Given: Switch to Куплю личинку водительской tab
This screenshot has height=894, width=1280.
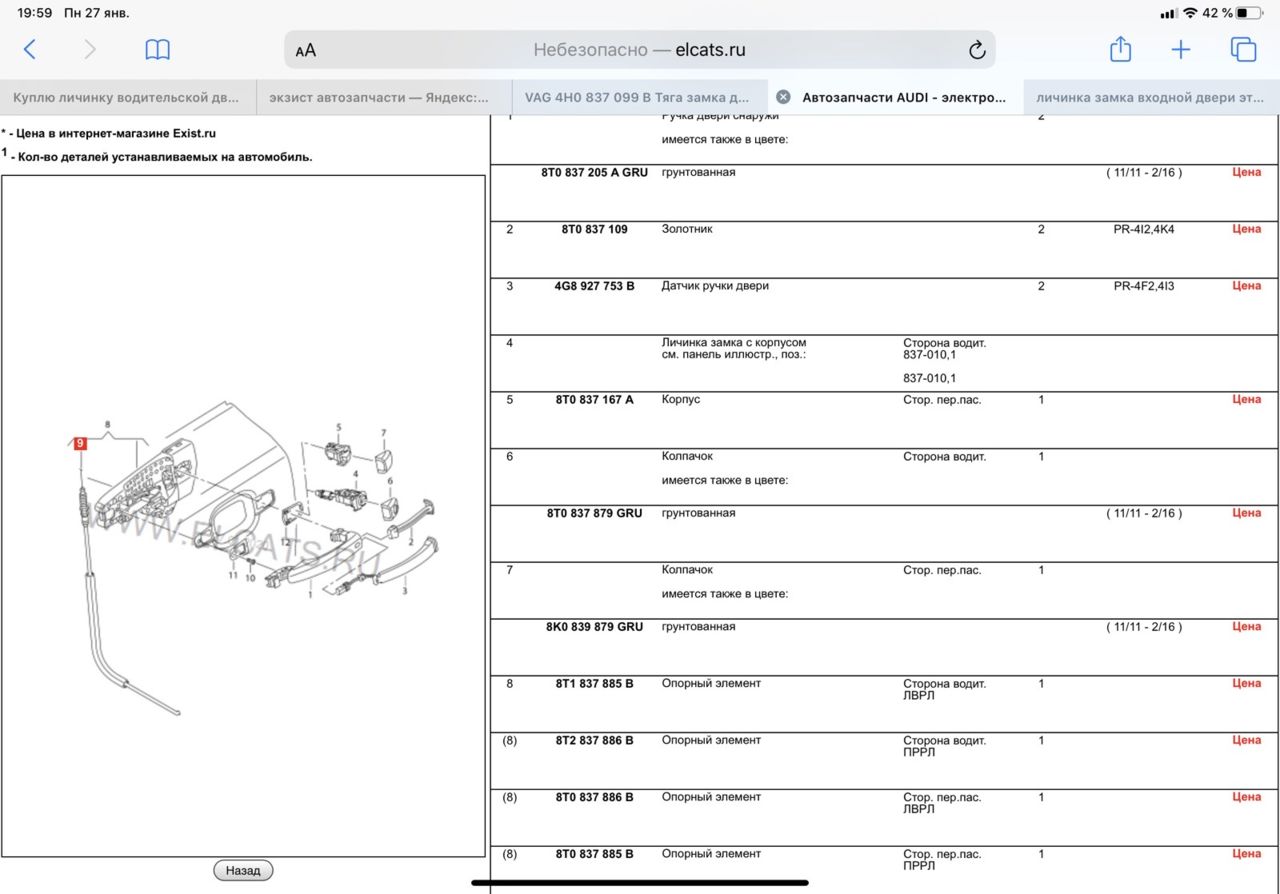Looking at the screenshot, I should point(128,97).
